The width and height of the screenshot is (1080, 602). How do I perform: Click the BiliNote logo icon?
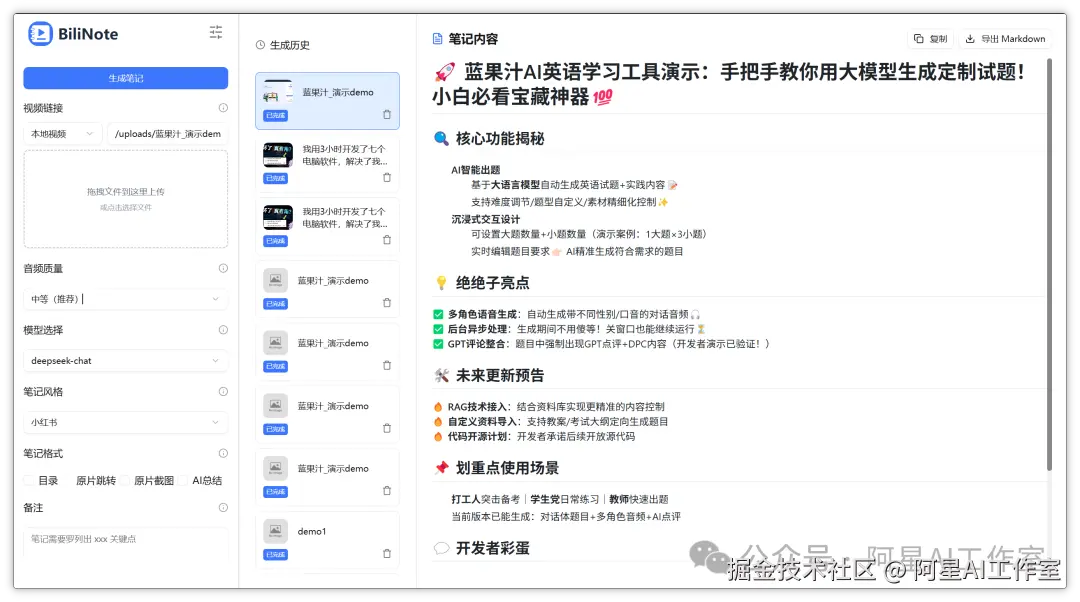coord(40,34)
